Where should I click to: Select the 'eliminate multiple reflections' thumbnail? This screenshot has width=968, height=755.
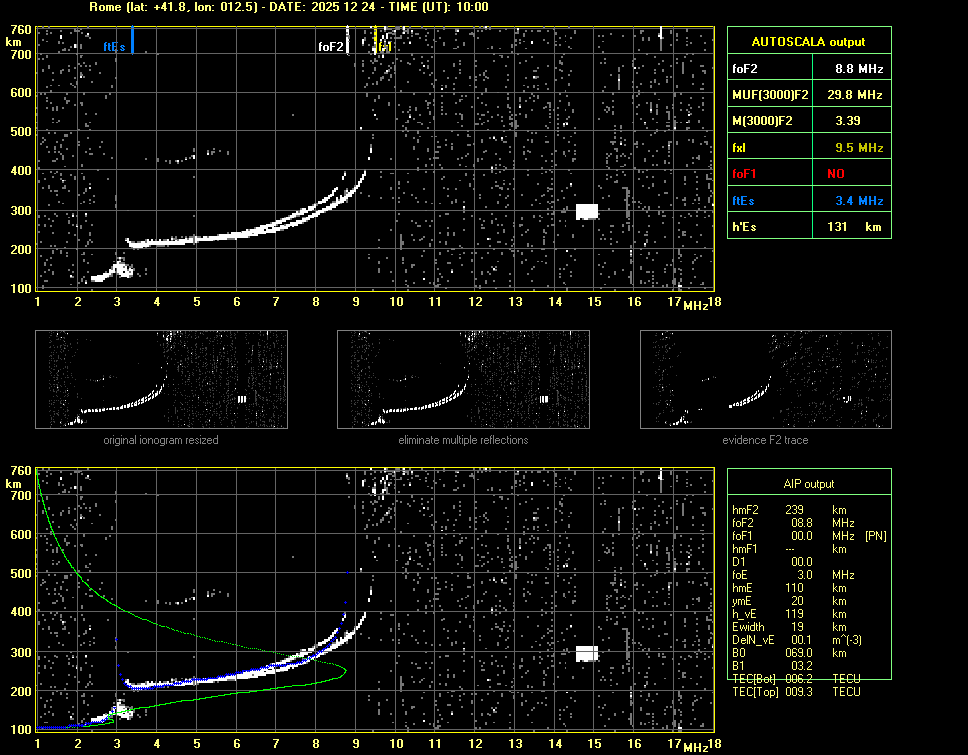[463, 379]
